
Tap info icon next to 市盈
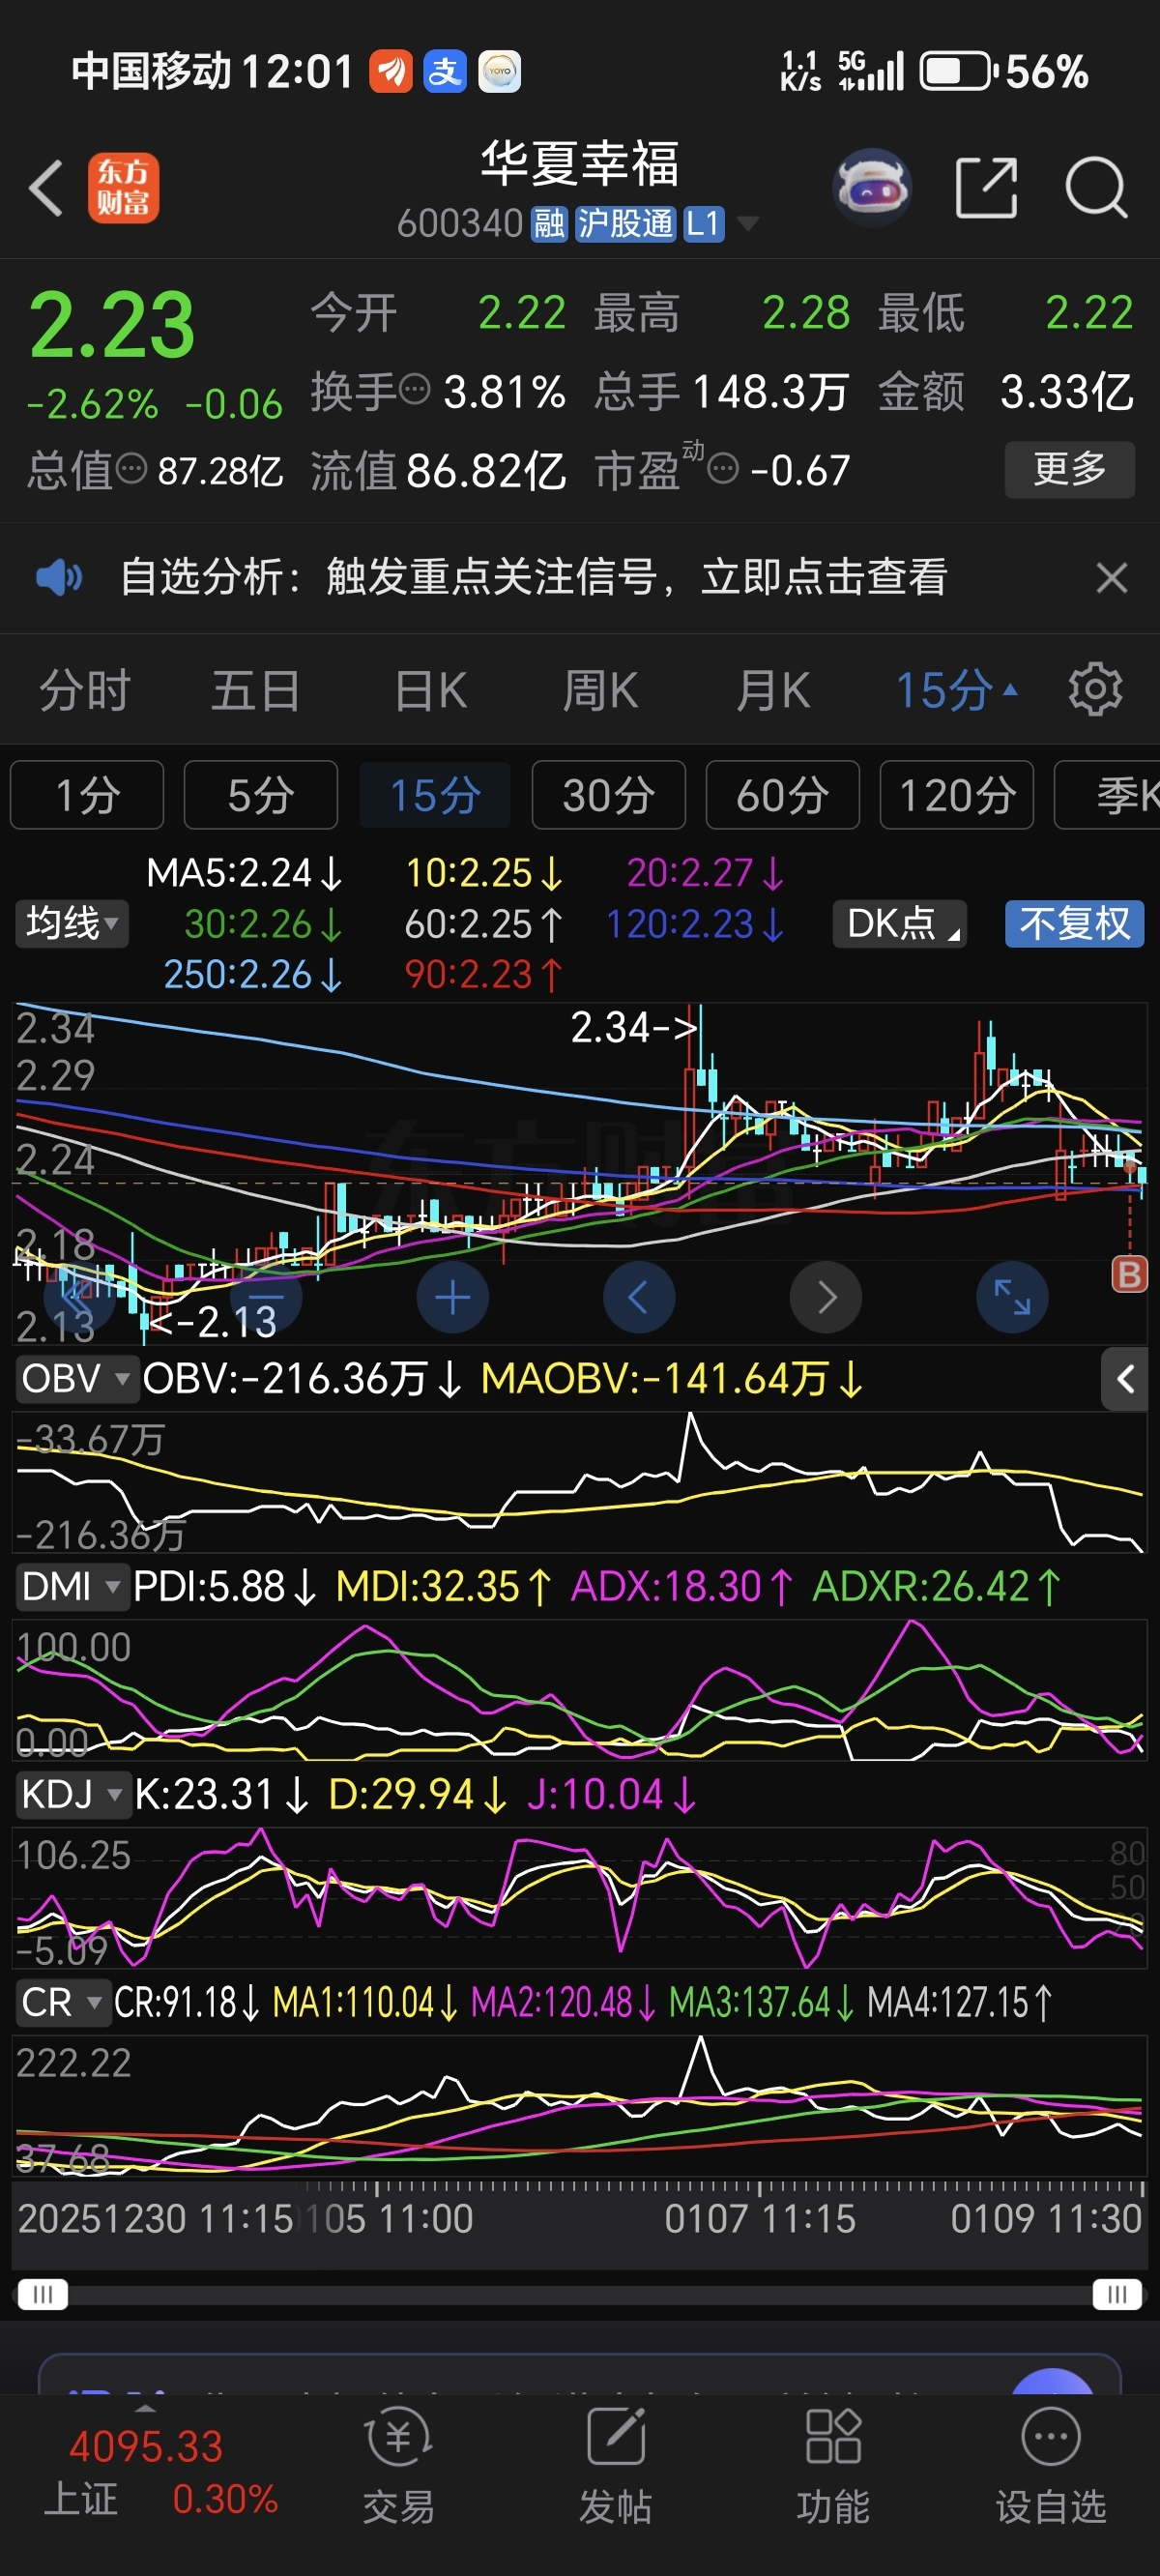tap(723, 467)
